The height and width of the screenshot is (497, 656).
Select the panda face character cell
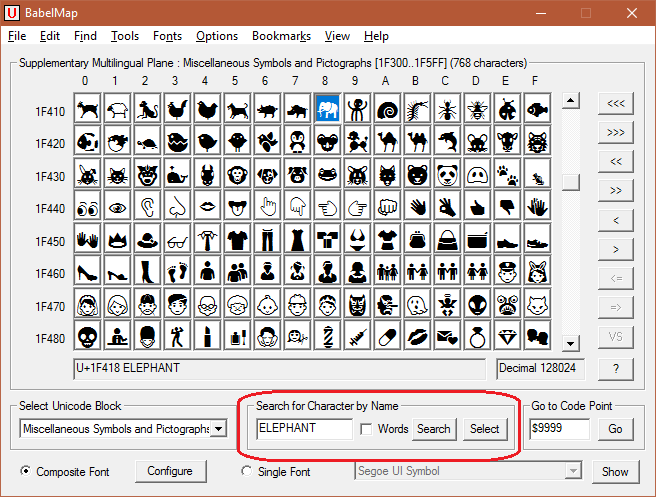[x=448, y=173]
